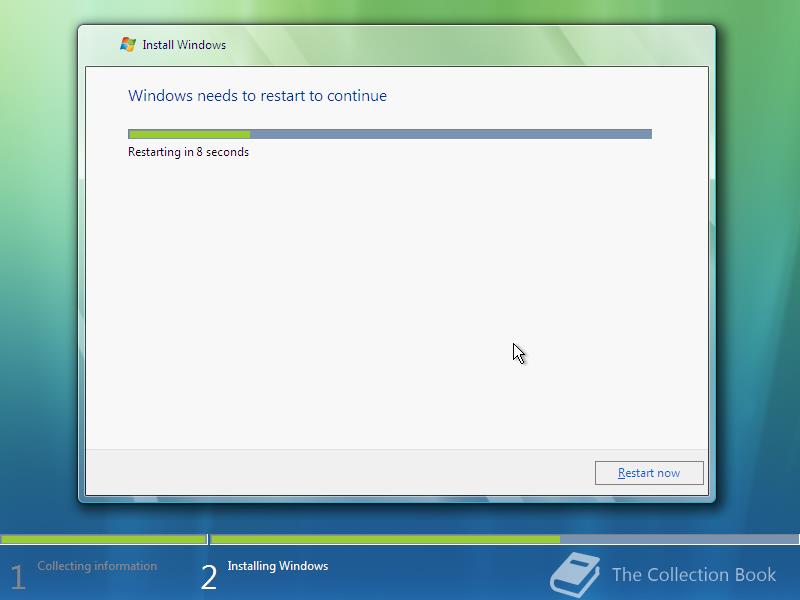The width and height of the screenshot is (800, 600).
Task: Click "Windows needs to restart to continue" heading
Action: [x=257, y=96]
